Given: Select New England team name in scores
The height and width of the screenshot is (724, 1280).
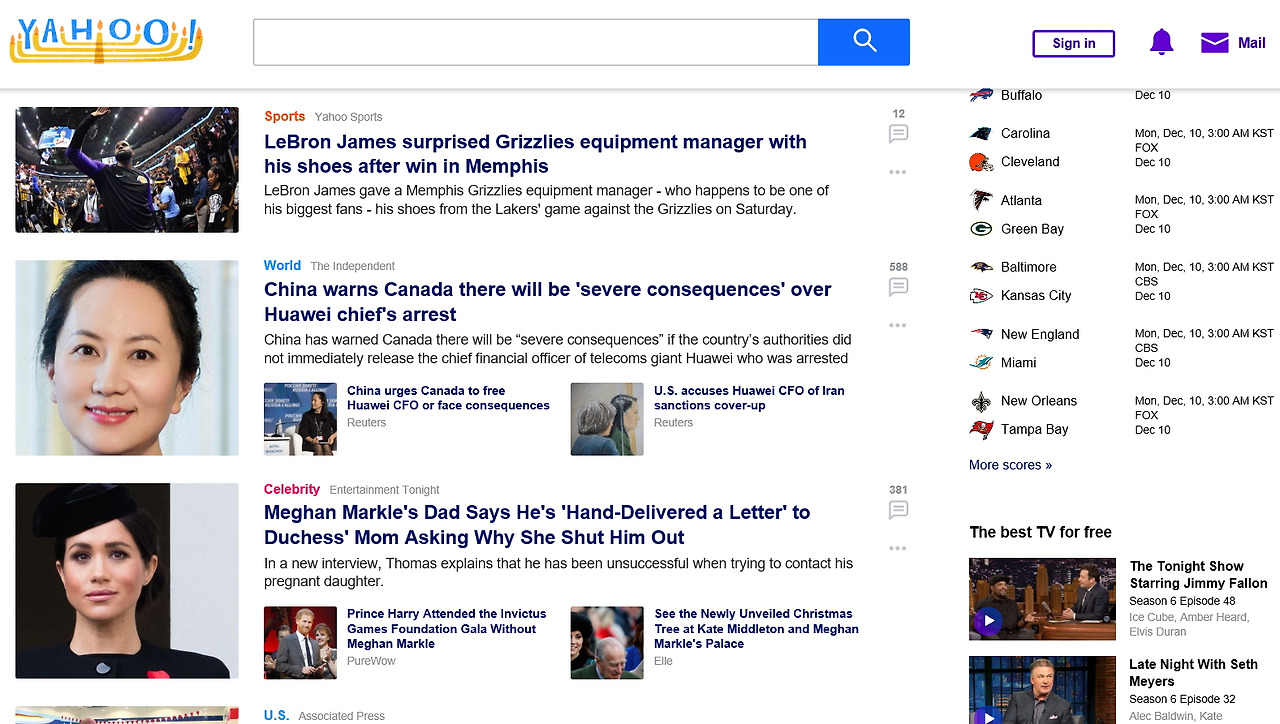Looking at the screenshot, I should 1040,334.
